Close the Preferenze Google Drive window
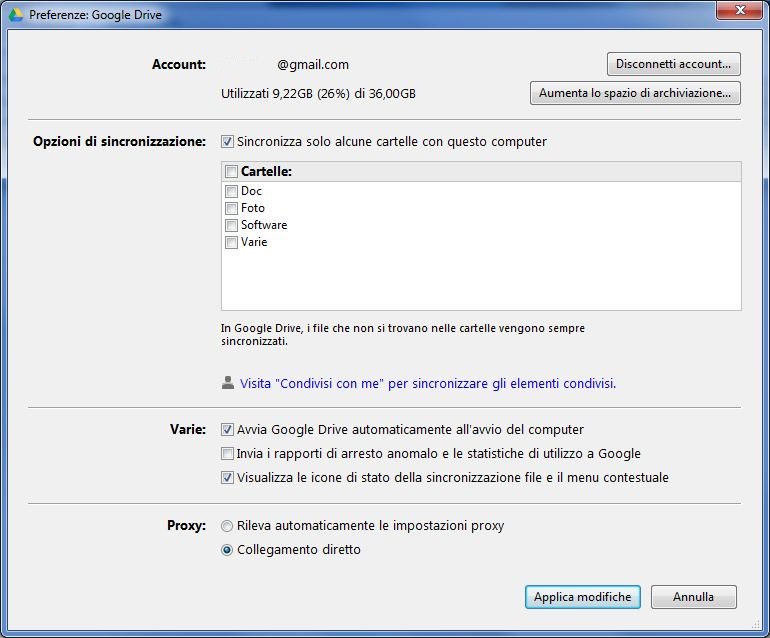 point(740,10)
